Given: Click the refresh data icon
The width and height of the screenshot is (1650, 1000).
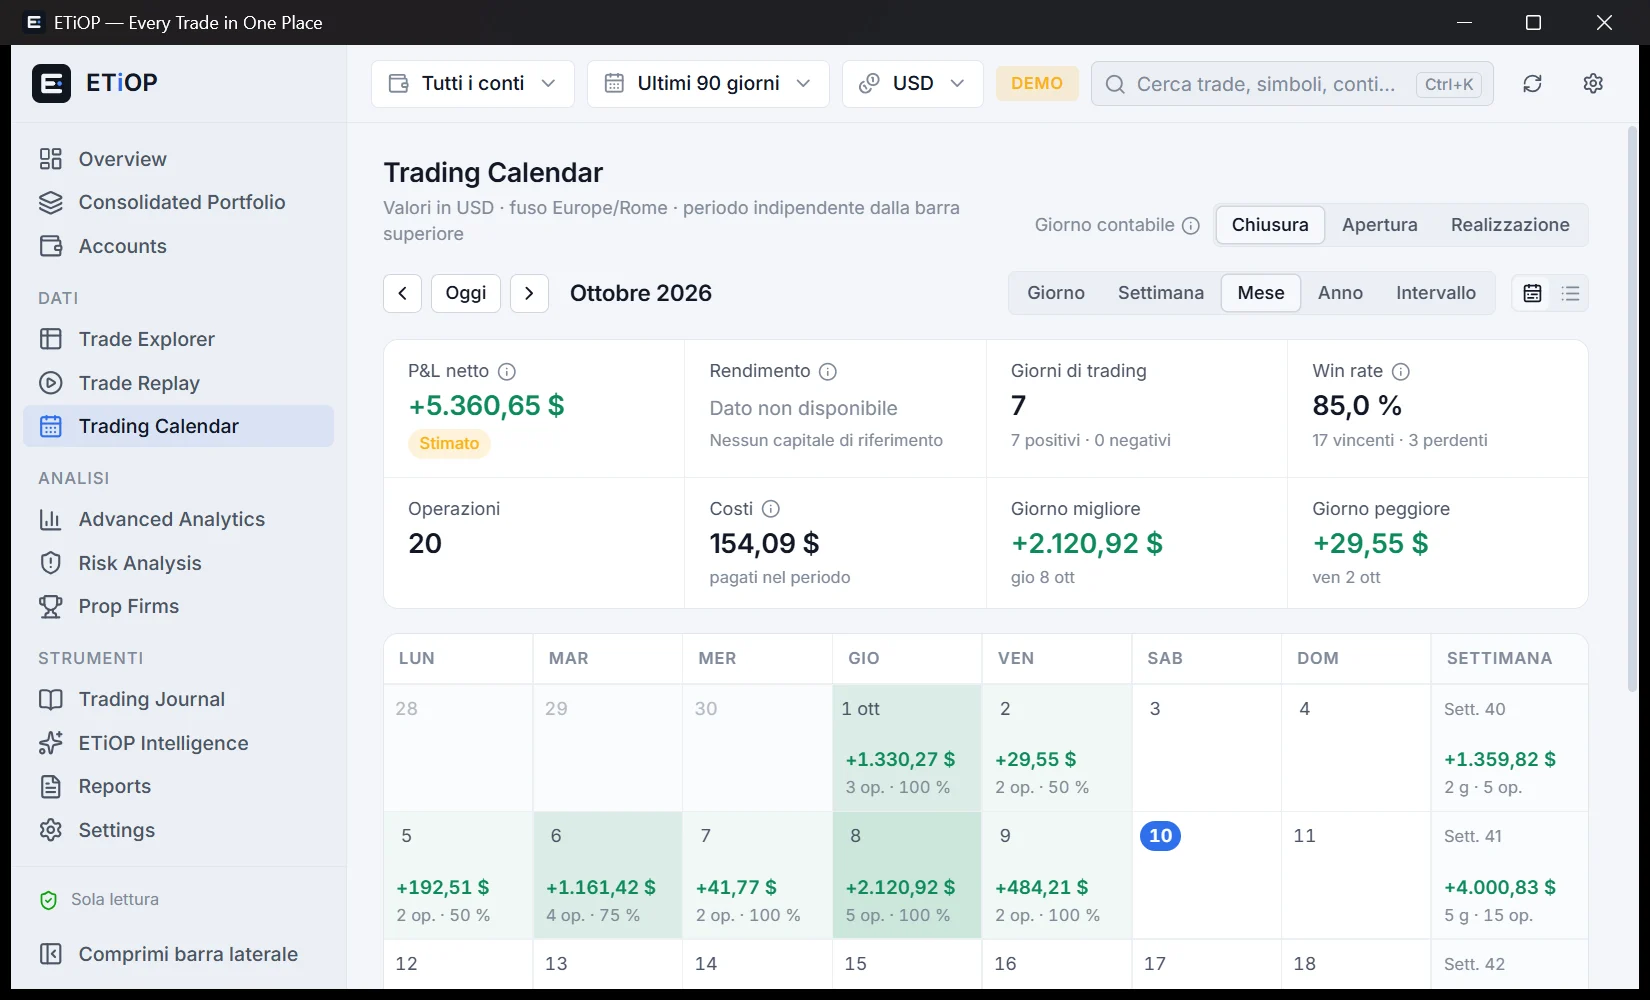Looking at the screenshot, I should (1532, 84).
